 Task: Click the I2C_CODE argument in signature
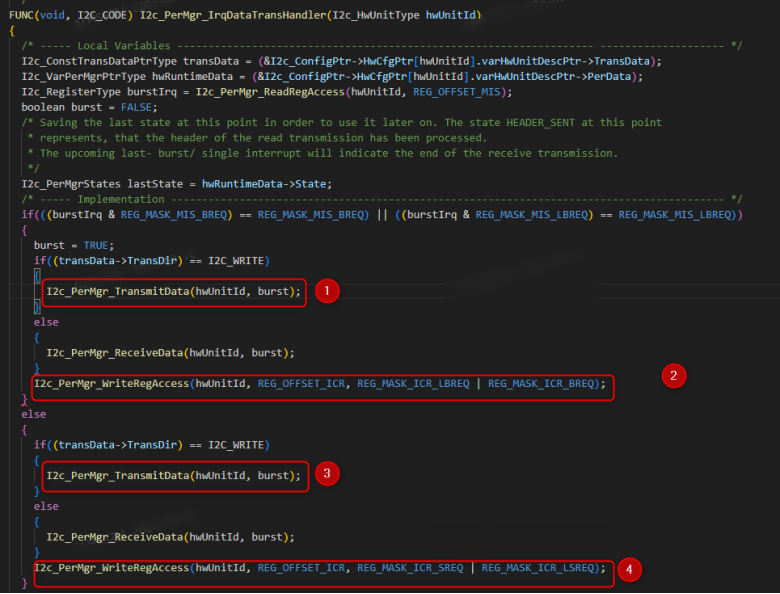coord(102,15)
